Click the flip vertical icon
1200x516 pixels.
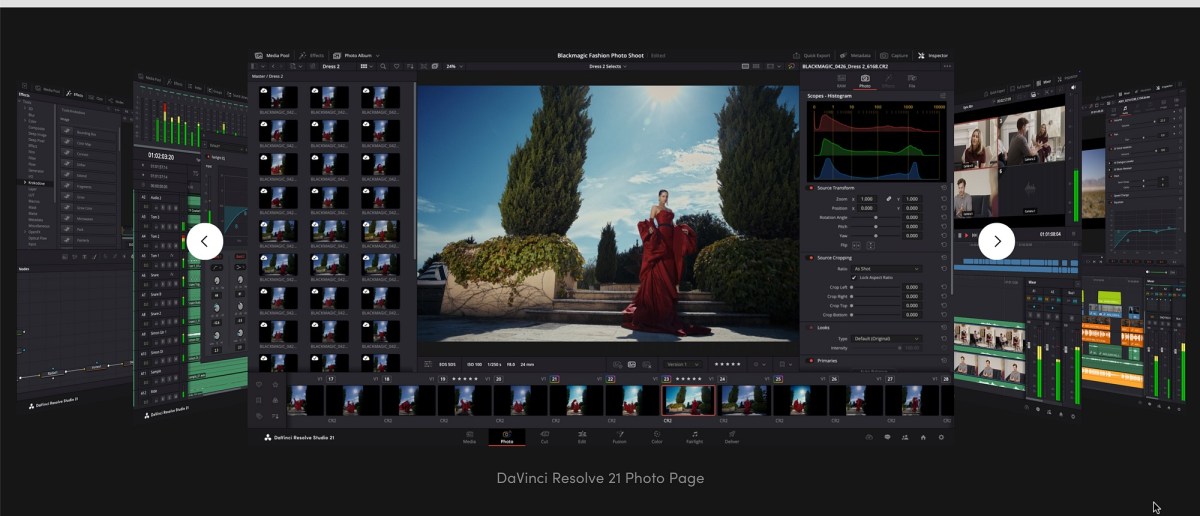871,245
